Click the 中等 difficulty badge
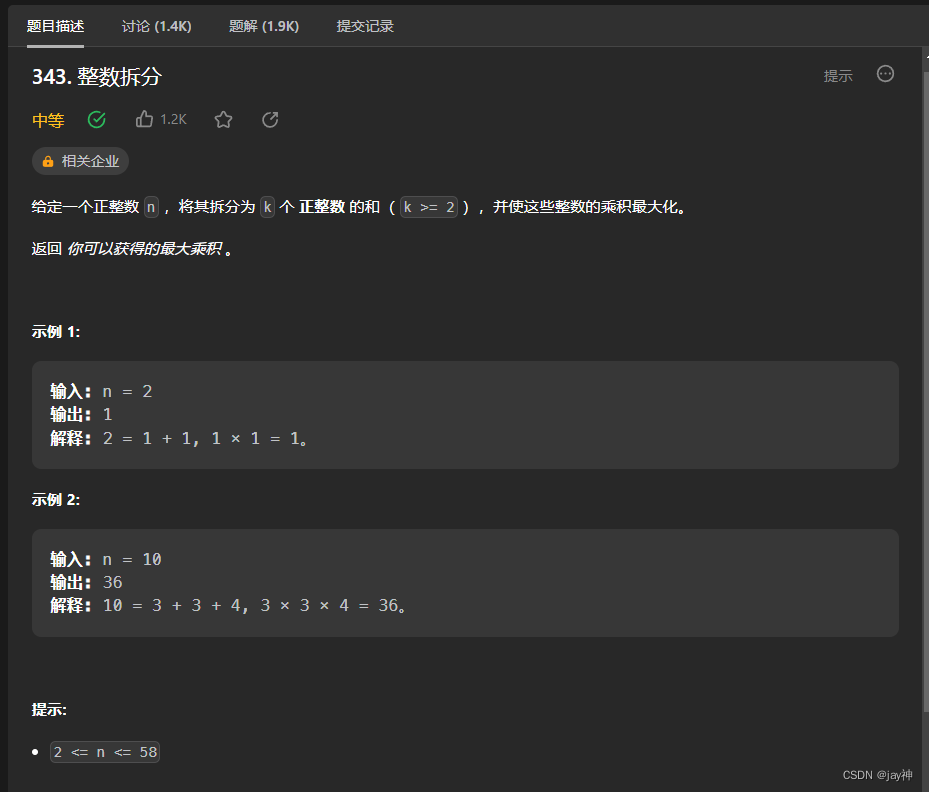The height and width of the screenshot is (792, 929). 48,119
